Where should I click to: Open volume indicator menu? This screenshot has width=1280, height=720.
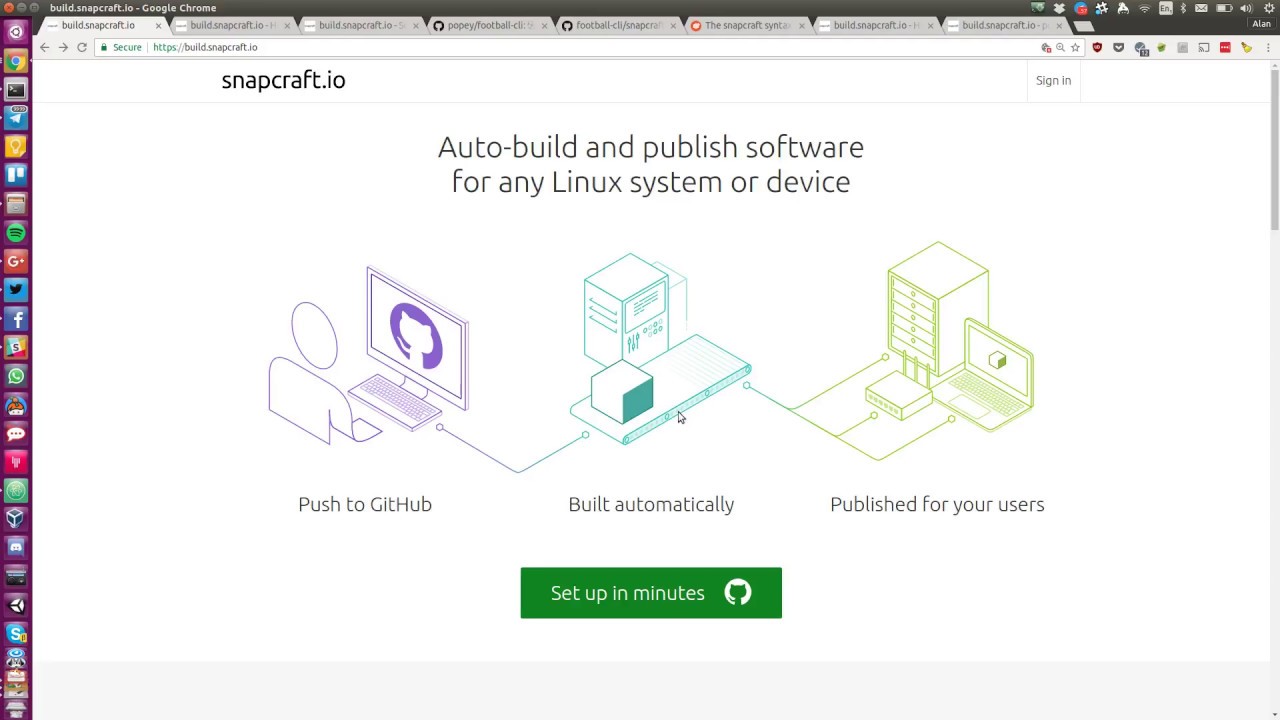click(x=1246, y=8)
